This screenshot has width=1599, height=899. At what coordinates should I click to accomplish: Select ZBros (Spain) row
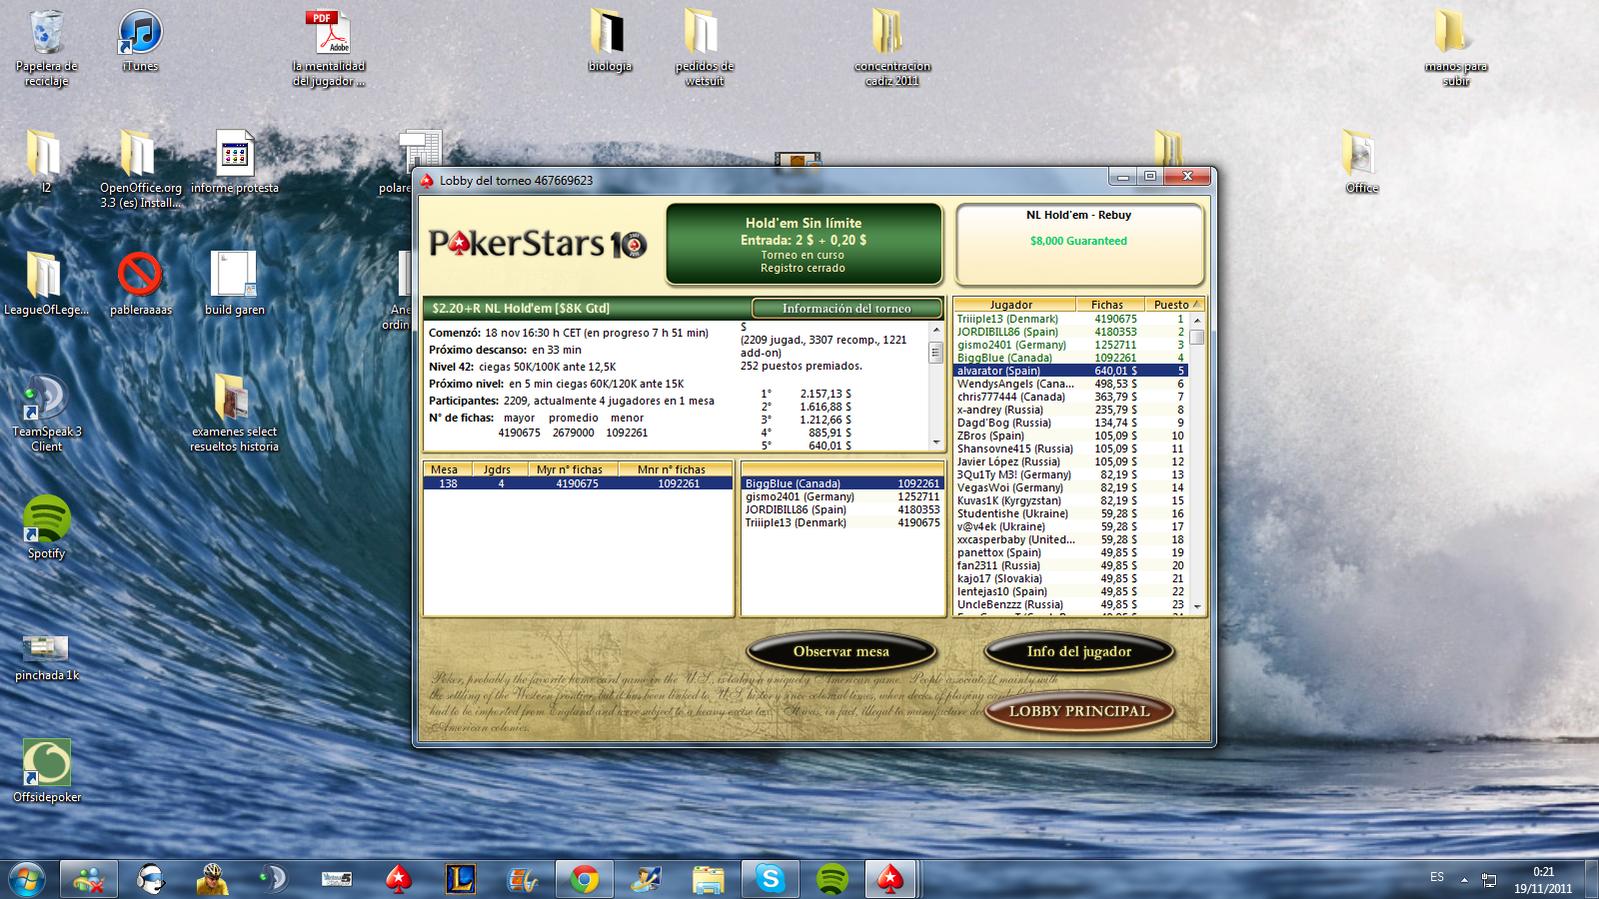[1071, 436]
